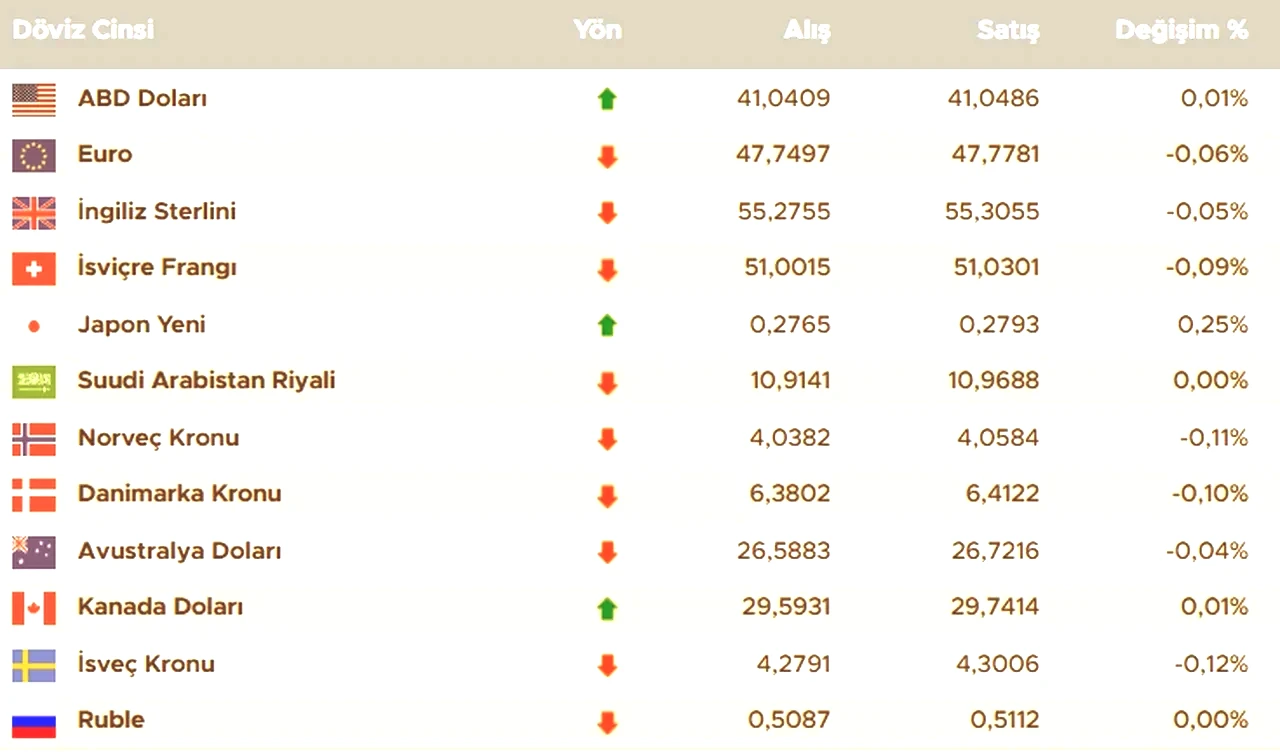
Task: Click the Yön column header
Action: tap(598, 30)
